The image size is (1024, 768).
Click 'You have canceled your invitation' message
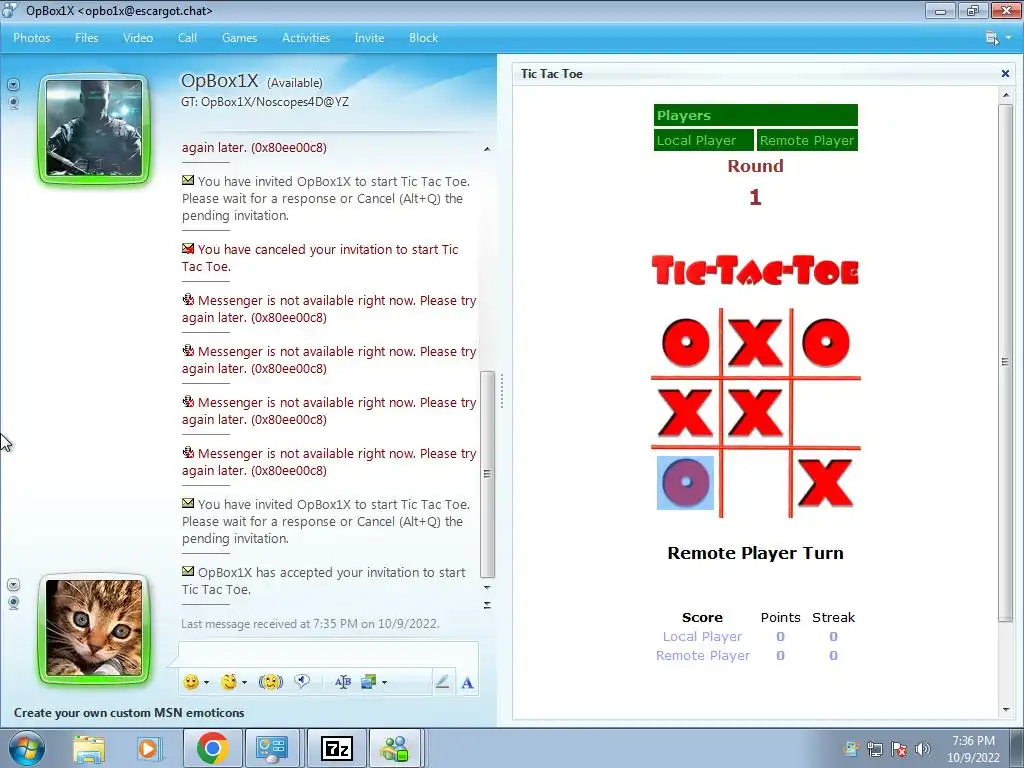pyautogui.click(x=320, y=257)
